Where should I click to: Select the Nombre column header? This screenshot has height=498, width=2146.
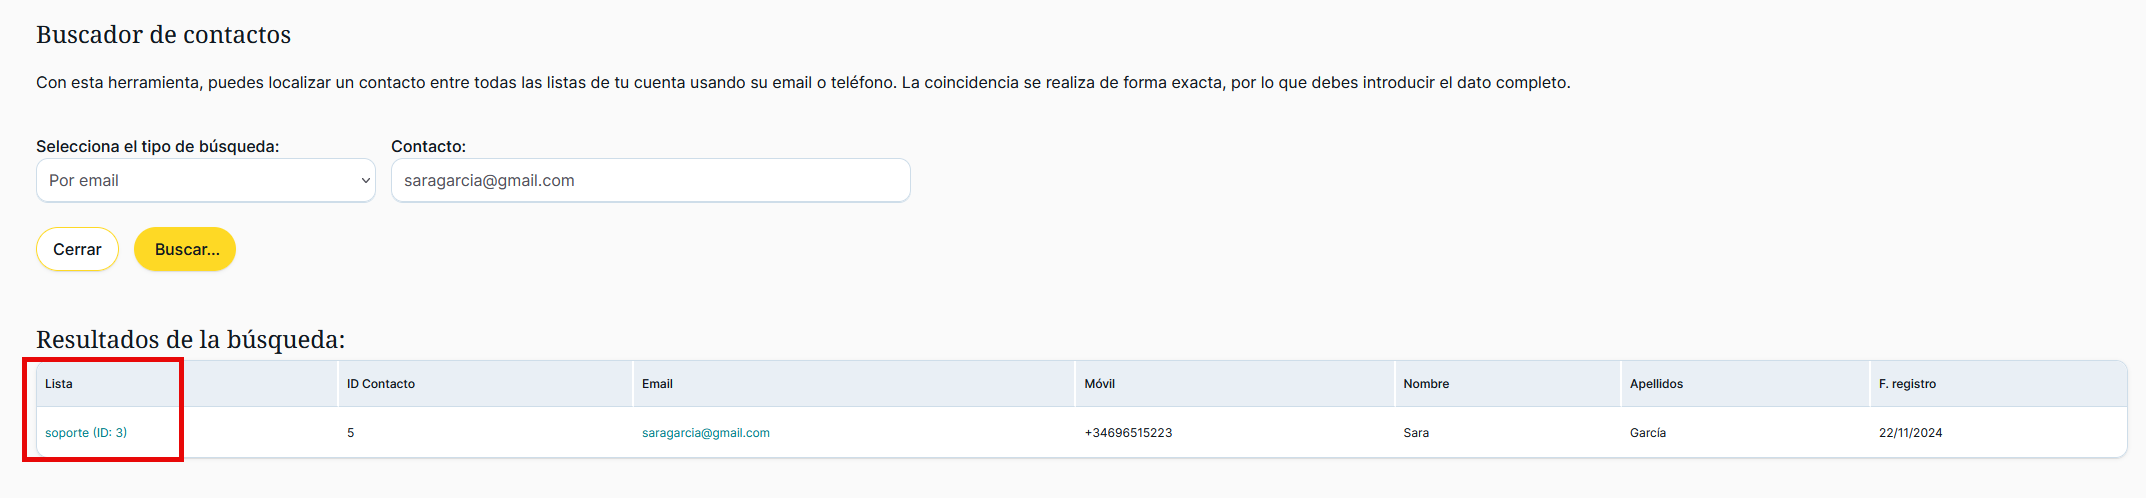coord(1425,384)
